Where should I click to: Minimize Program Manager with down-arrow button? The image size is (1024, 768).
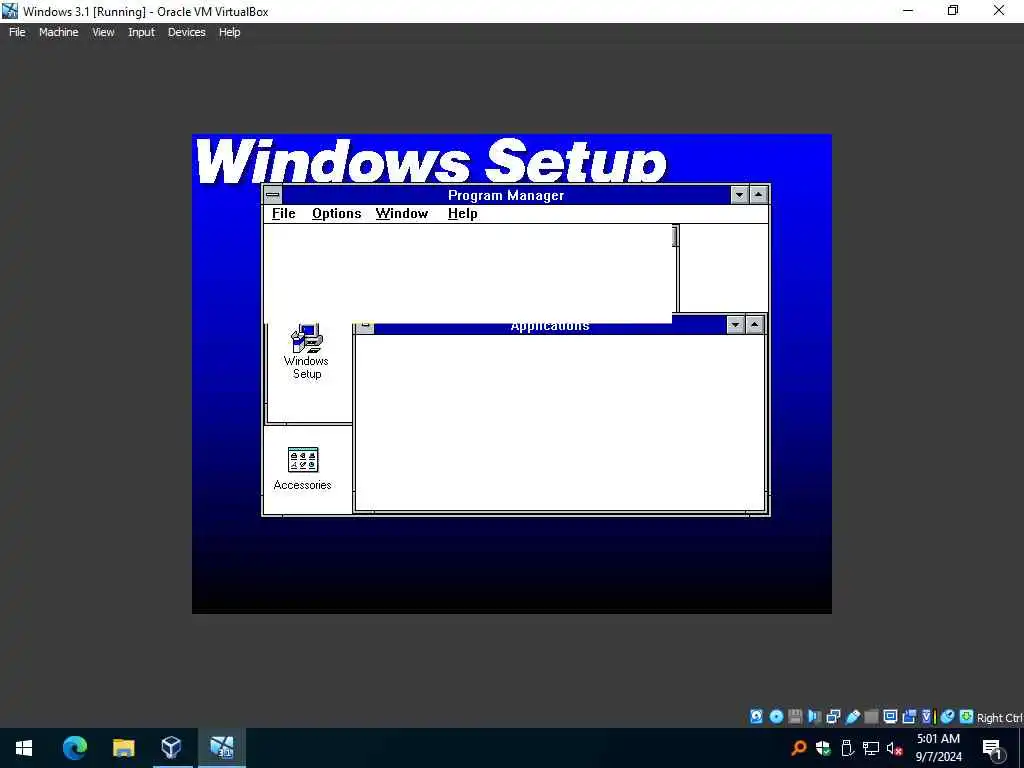tap(739, 195)
